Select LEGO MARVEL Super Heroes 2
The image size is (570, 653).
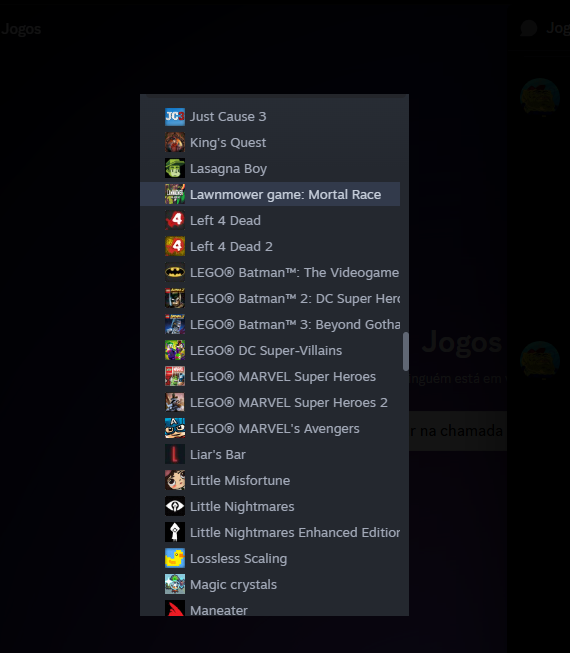[270, 402]
